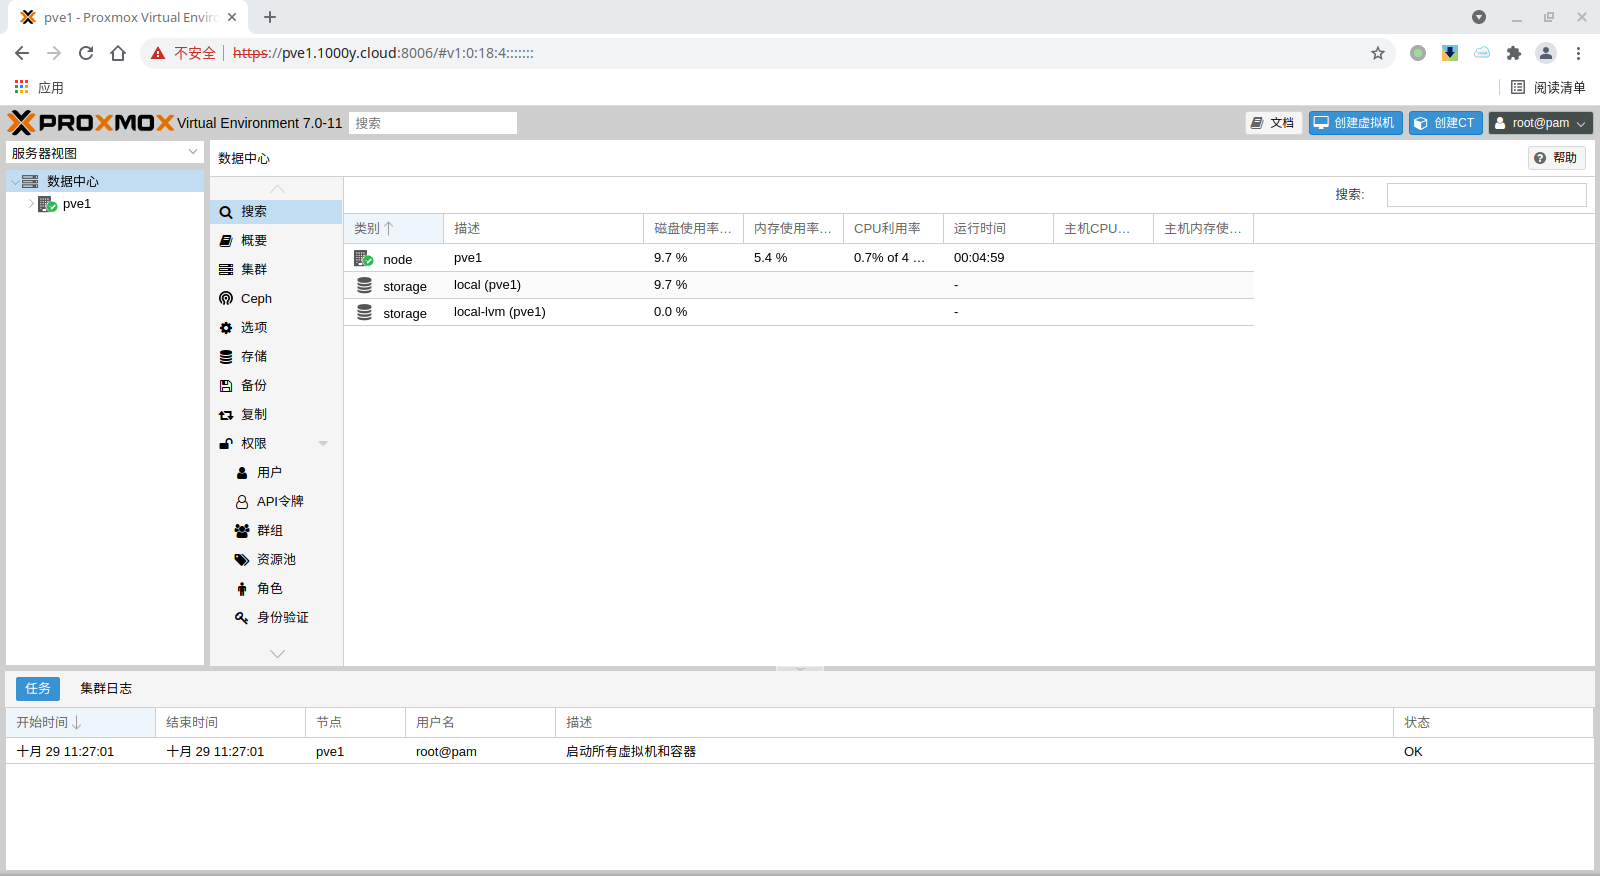Switch to the Cluster Log tab
1600x876 pixels.
[x=106, y=688]
